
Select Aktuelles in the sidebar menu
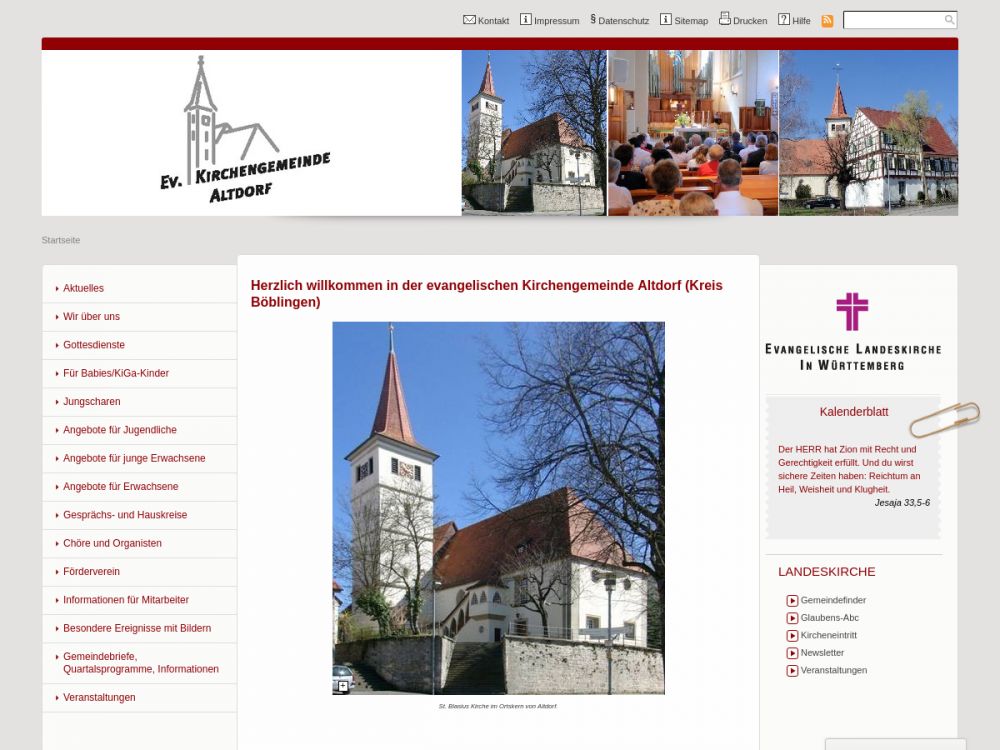(83, 288)
